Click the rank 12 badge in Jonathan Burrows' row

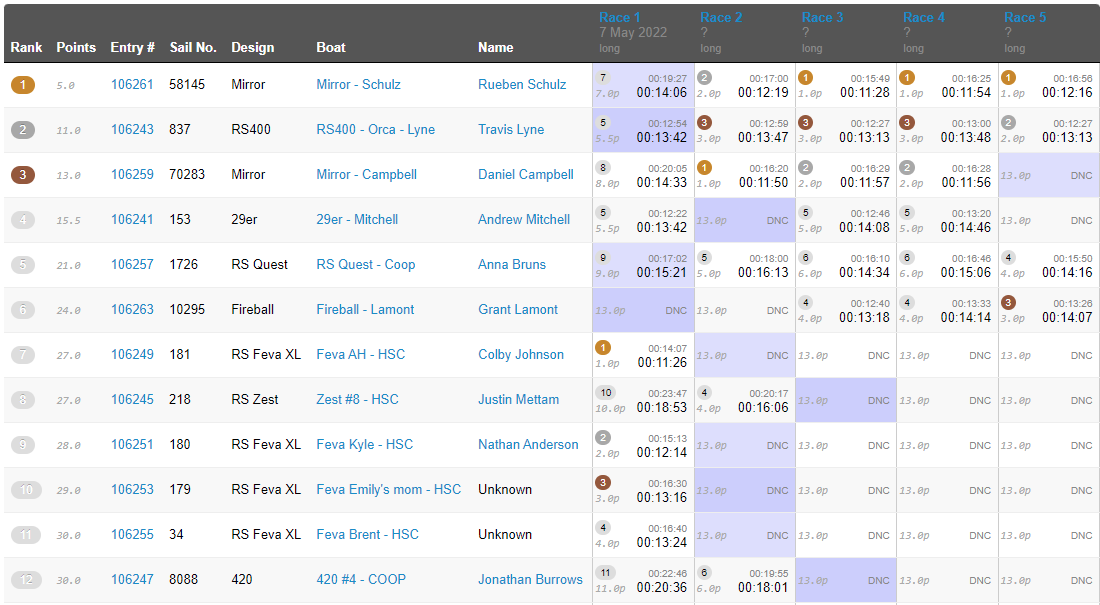coord(26,579)
